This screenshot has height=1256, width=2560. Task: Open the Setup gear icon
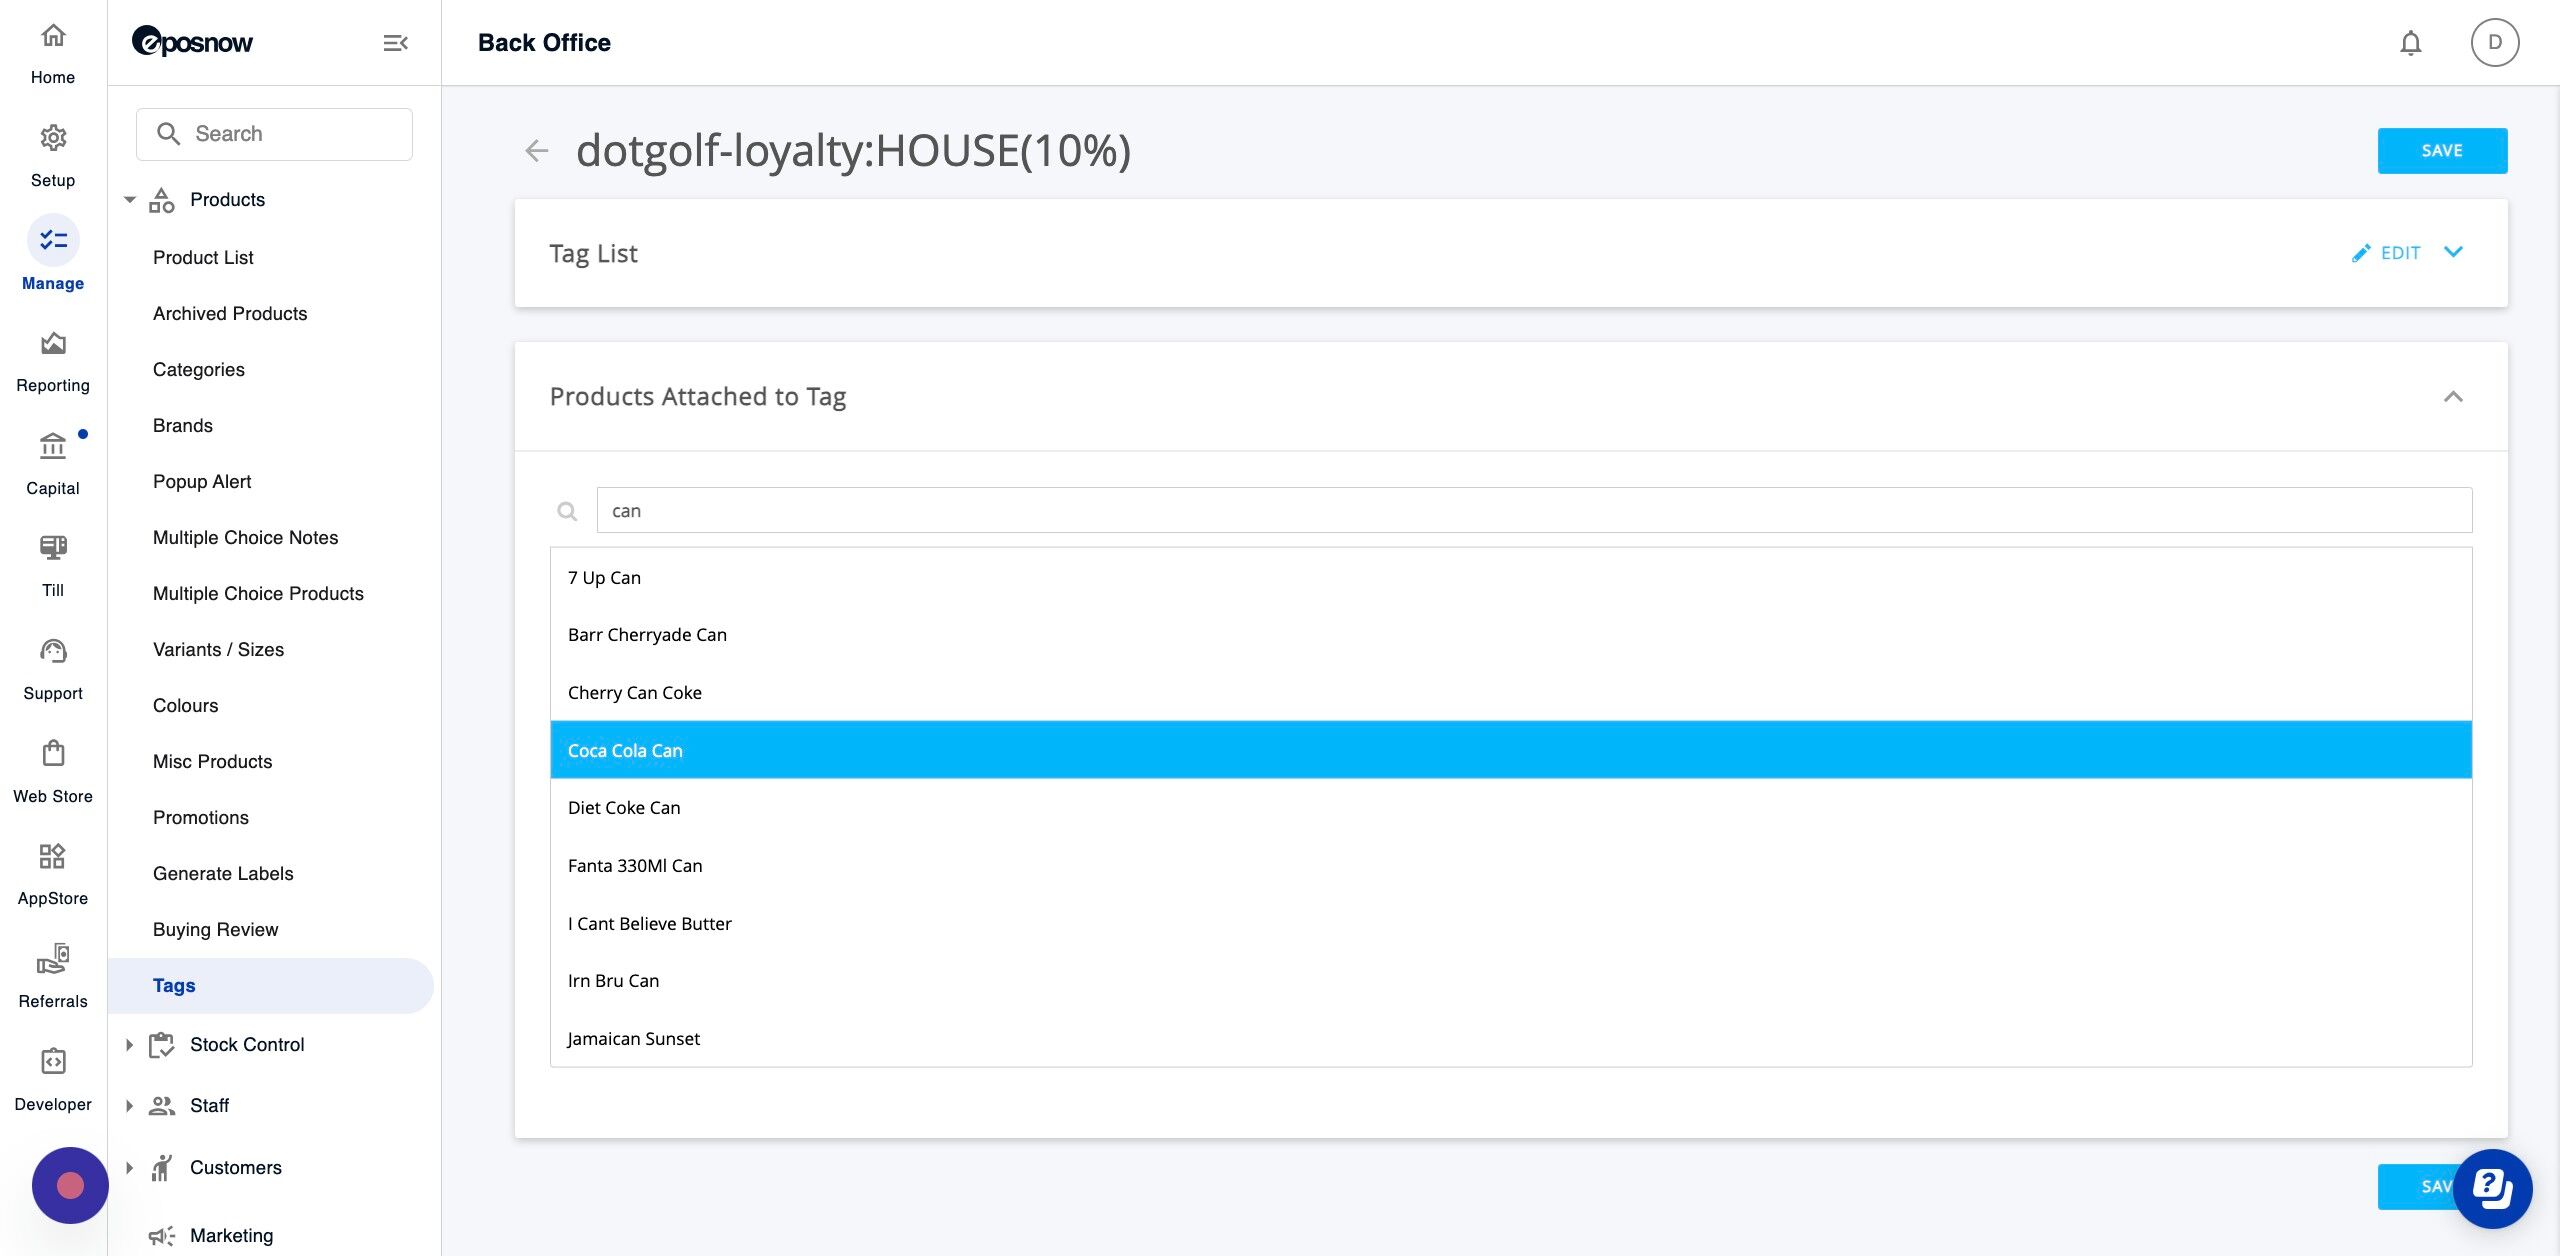coord(53,138)
